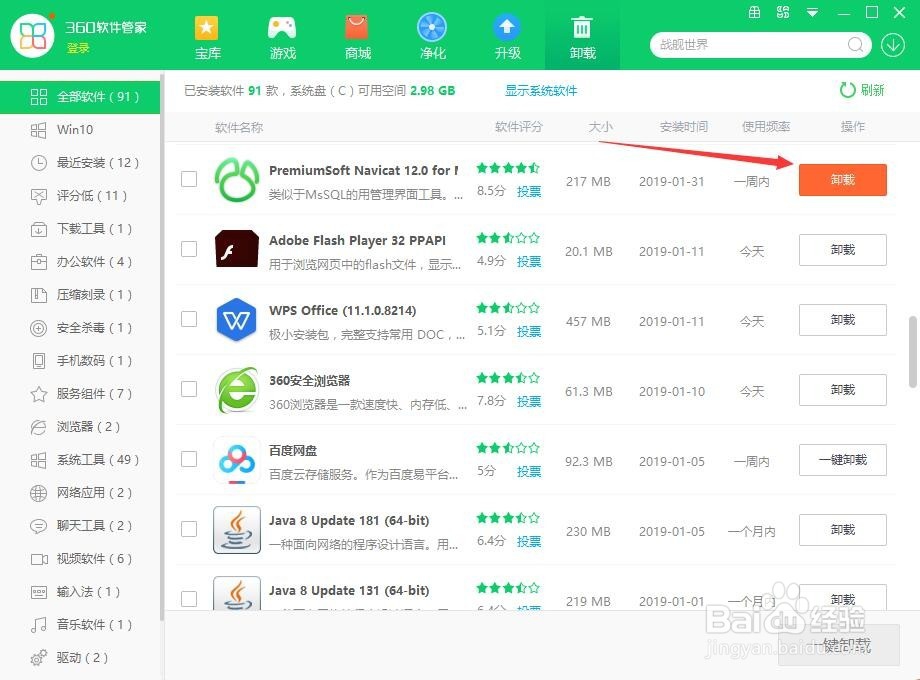Viewport: 920px width, 680px height.
Task: Switch to the 卸载 (uninstall) tab
Action: tap(582, 35)
